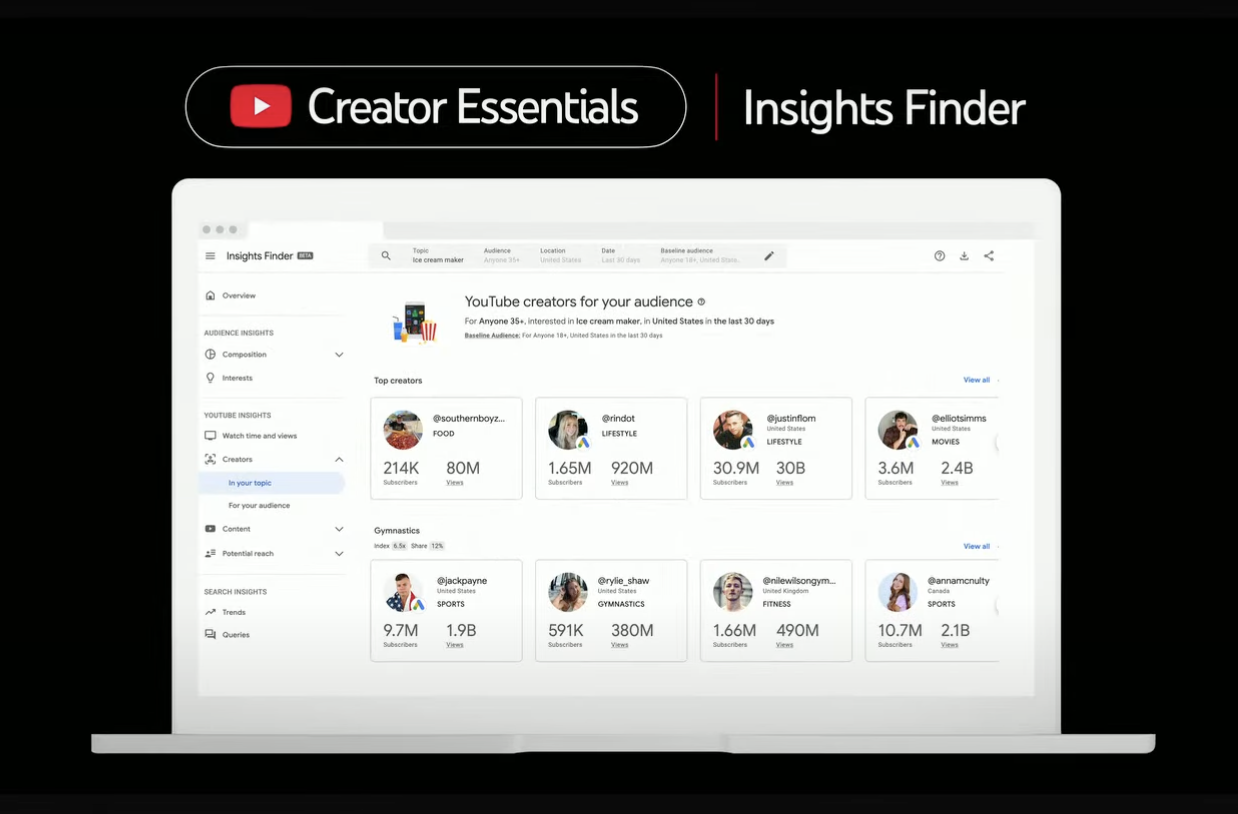
Task: Click the info icon beside page heading
Action: point(701,302)
